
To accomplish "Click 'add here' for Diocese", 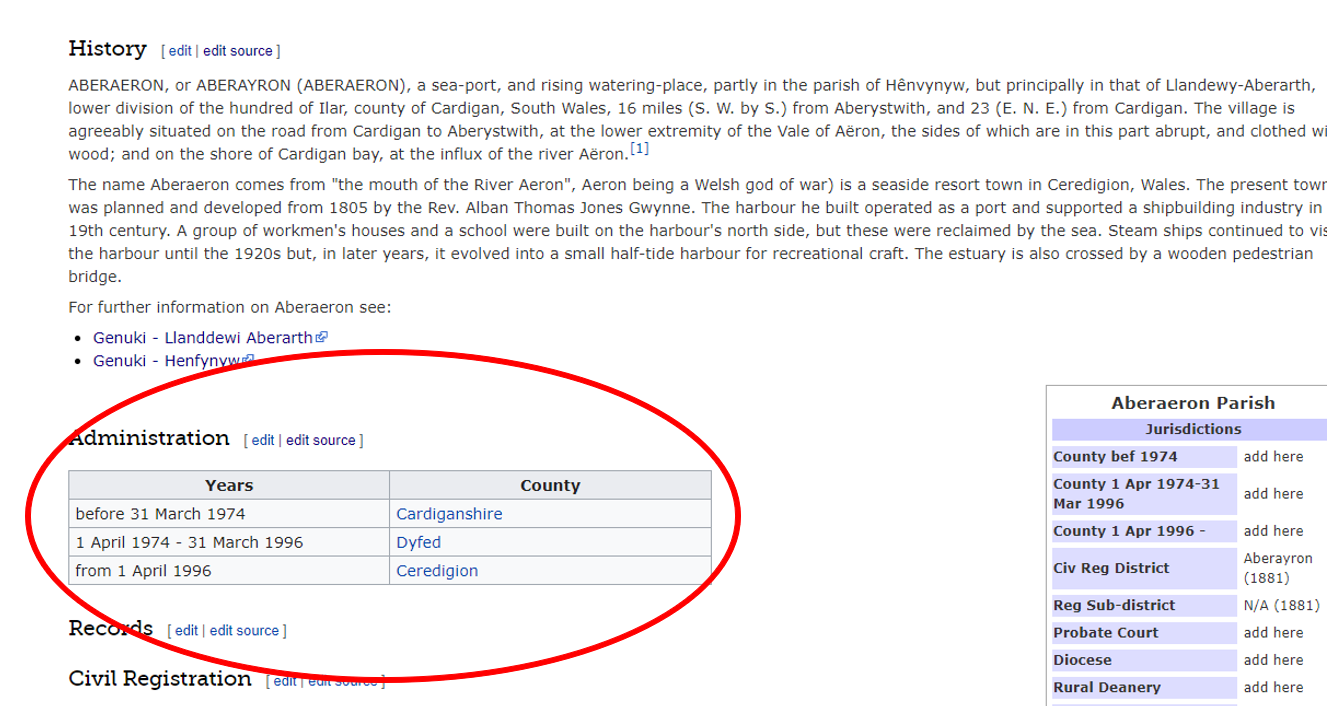I will pos(1273,660).
